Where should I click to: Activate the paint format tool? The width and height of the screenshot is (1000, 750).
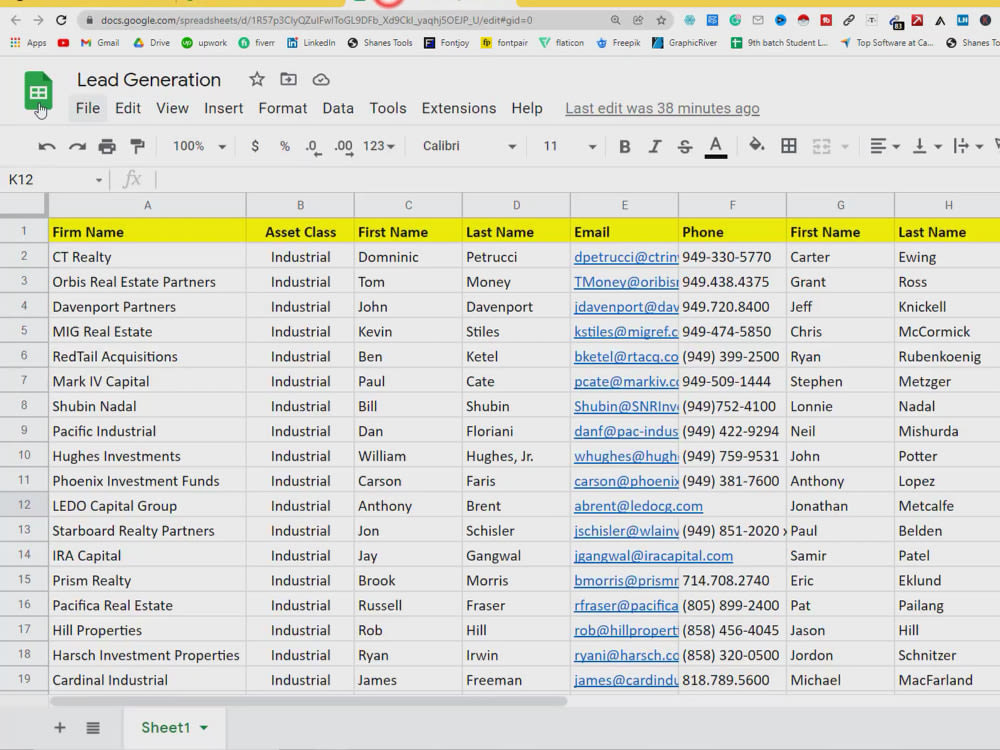pos(137,147)
